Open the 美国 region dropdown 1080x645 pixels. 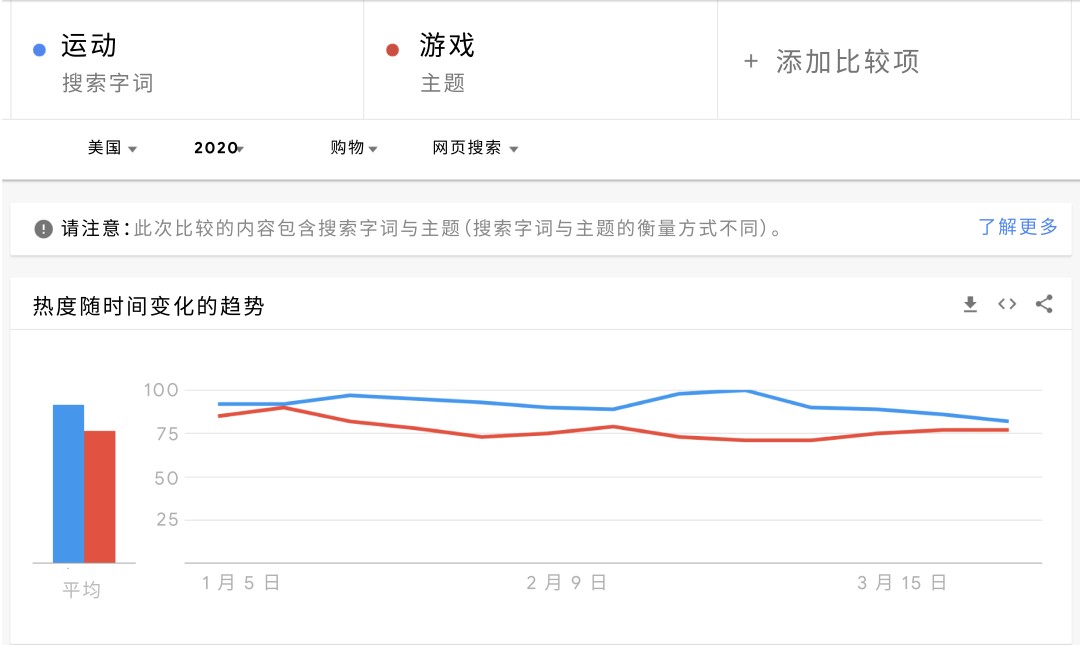pos(112,148)
